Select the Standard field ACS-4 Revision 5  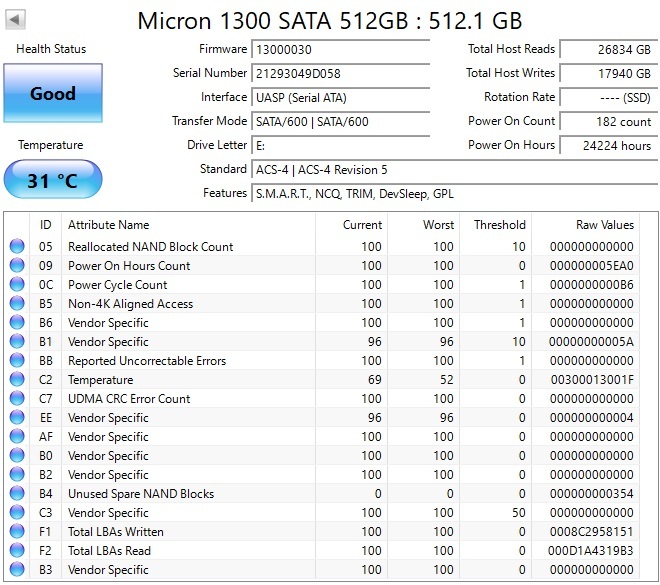(455, 169)
